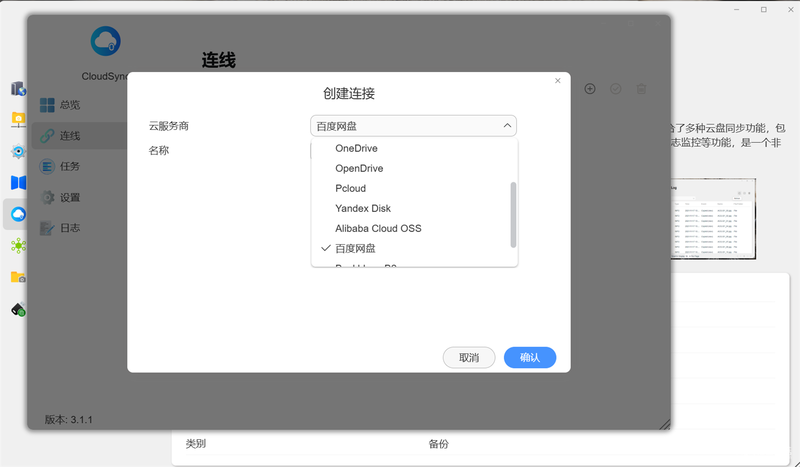Click the 类别 label in background table
The width and height of the screenshot is (800, 467).
(x=195, y=444)
